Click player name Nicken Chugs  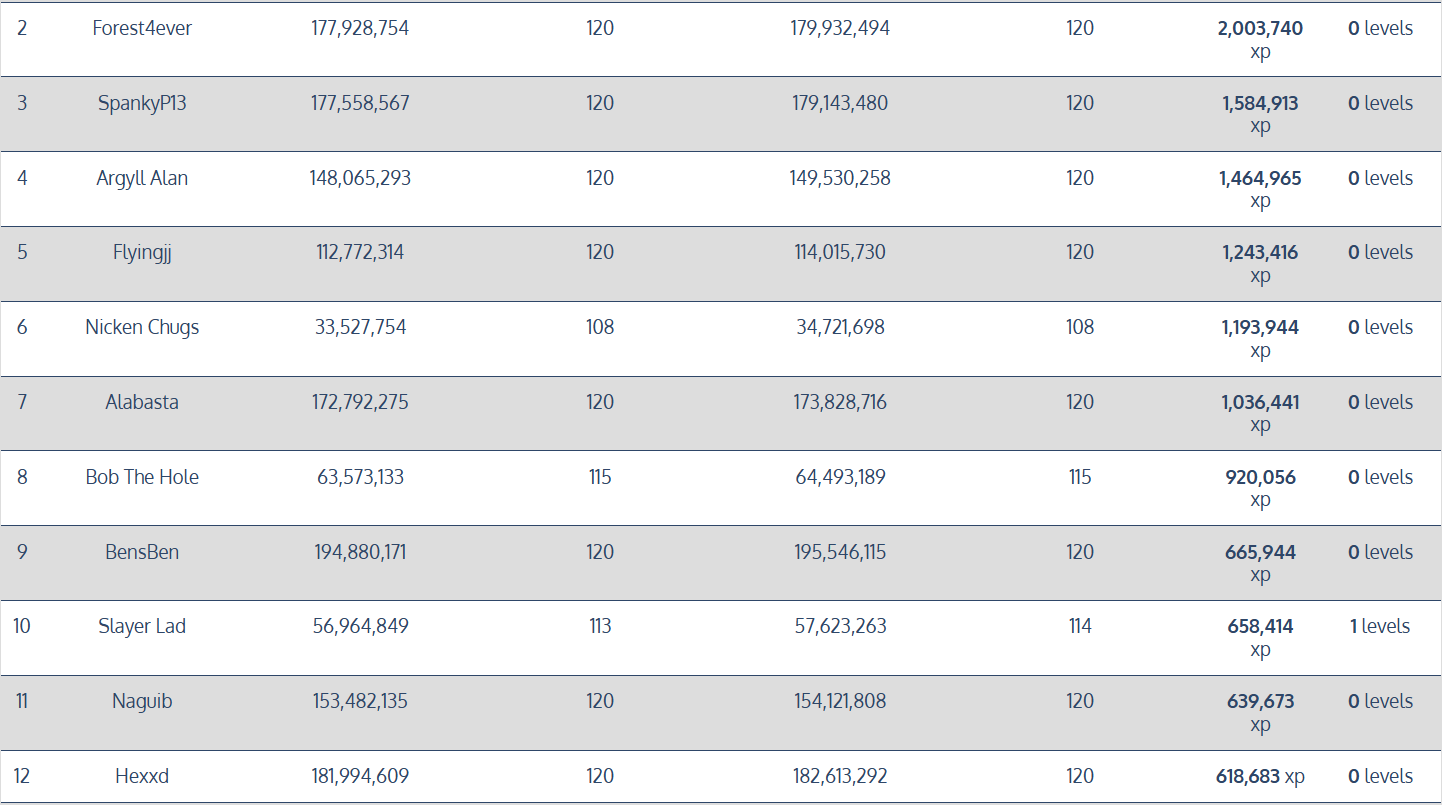coord(142,327)
